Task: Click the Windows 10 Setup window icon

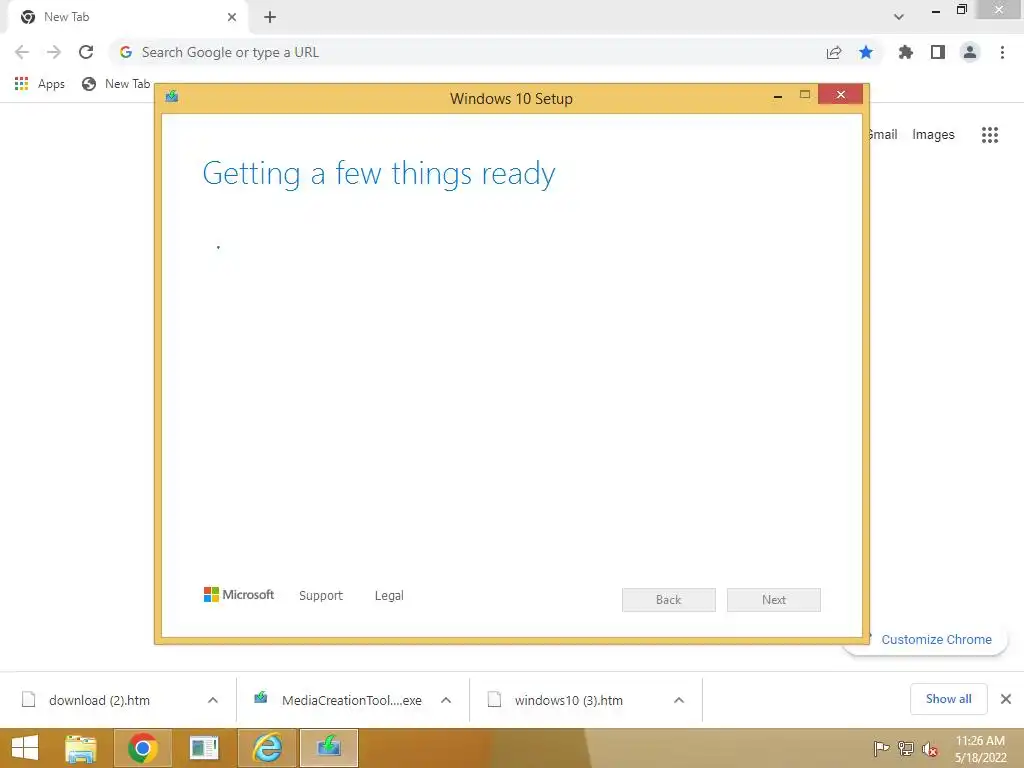Action: [172, 97]
